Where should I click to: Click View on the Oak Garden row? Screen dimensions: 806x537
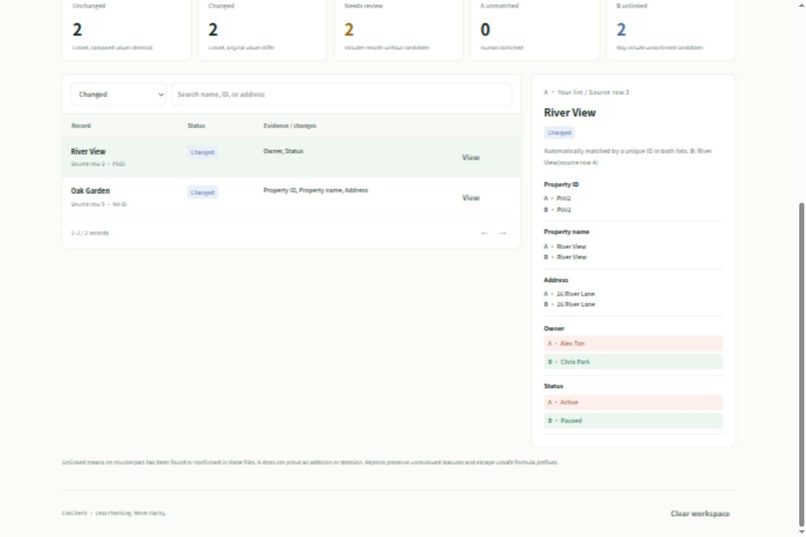[x=470, y=198]
